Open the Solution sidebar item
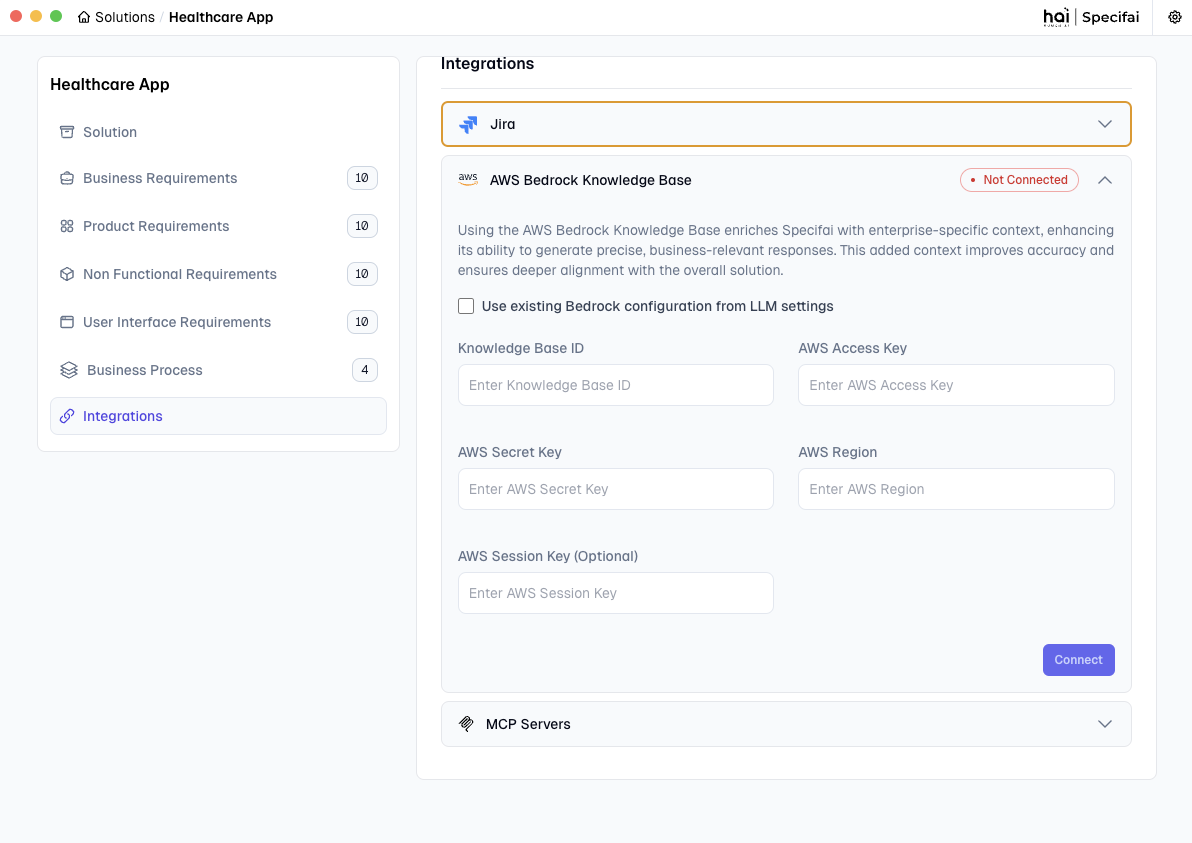 [x=218, y=132]
